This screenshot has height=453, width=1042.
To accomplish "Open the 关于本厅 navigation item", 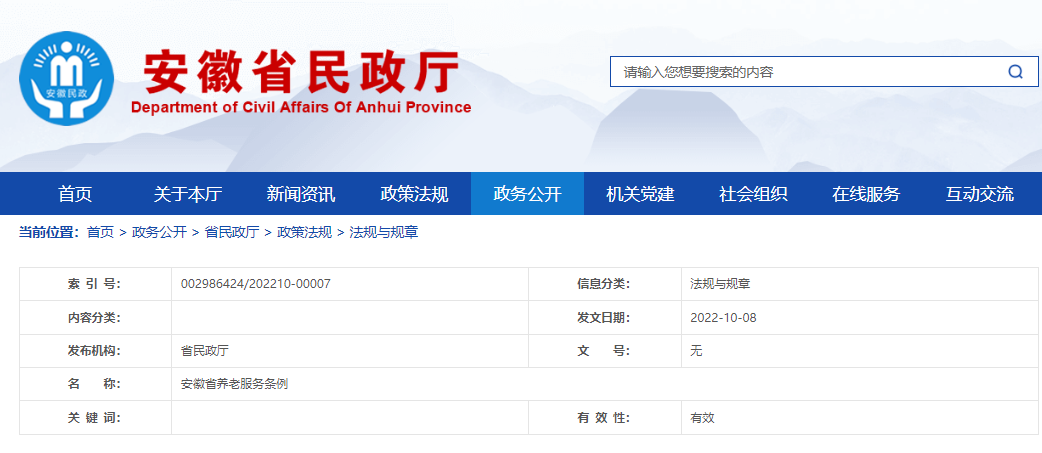I will (188, 194).
